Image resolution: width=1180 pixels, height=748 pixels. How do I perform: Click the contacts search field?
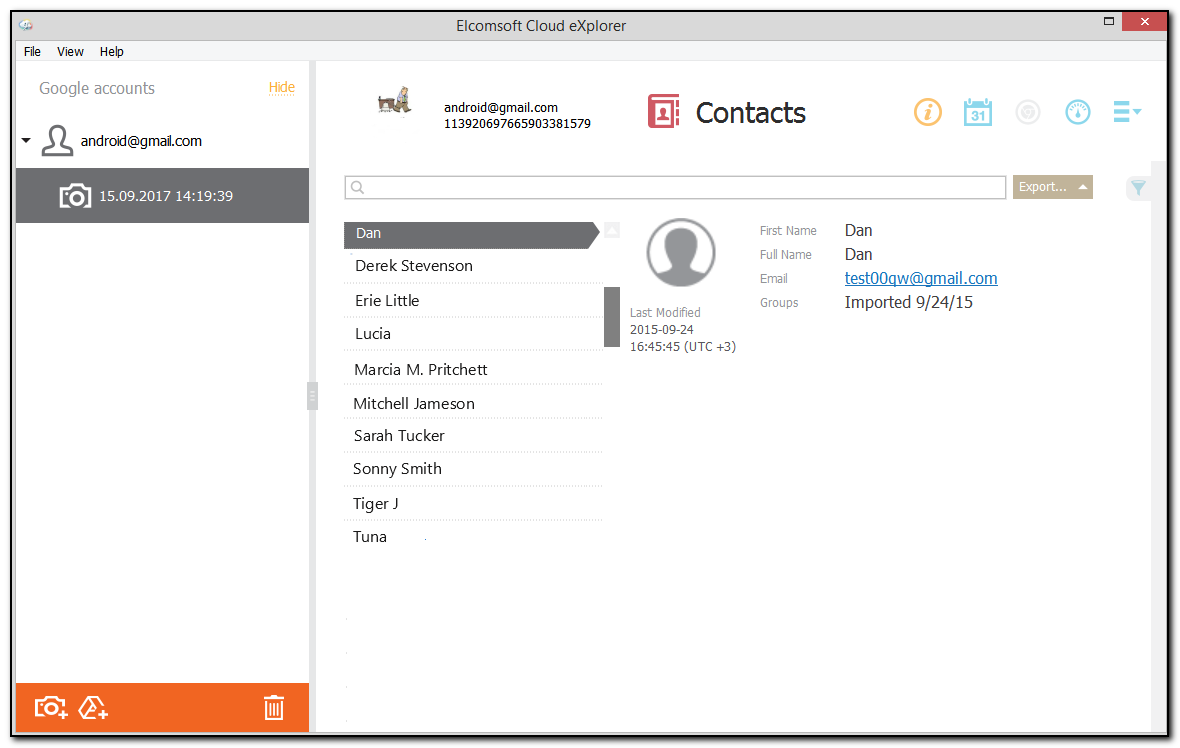[675, 187]
